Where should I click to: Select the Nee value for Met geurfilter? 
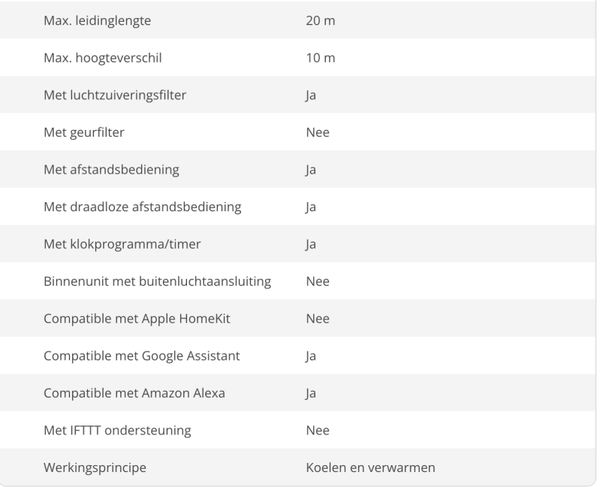[318, 132]
